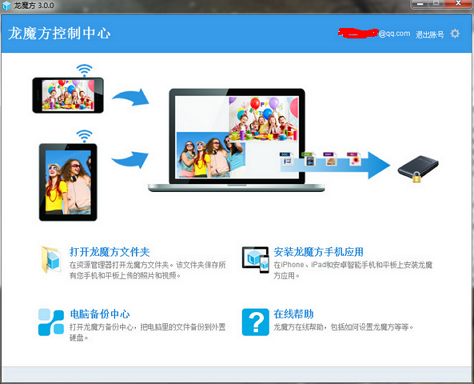Click the devices icon beside 安装龙魔方手机应用
This screenshot has height=384, width=474.
[x=255, y=260]
